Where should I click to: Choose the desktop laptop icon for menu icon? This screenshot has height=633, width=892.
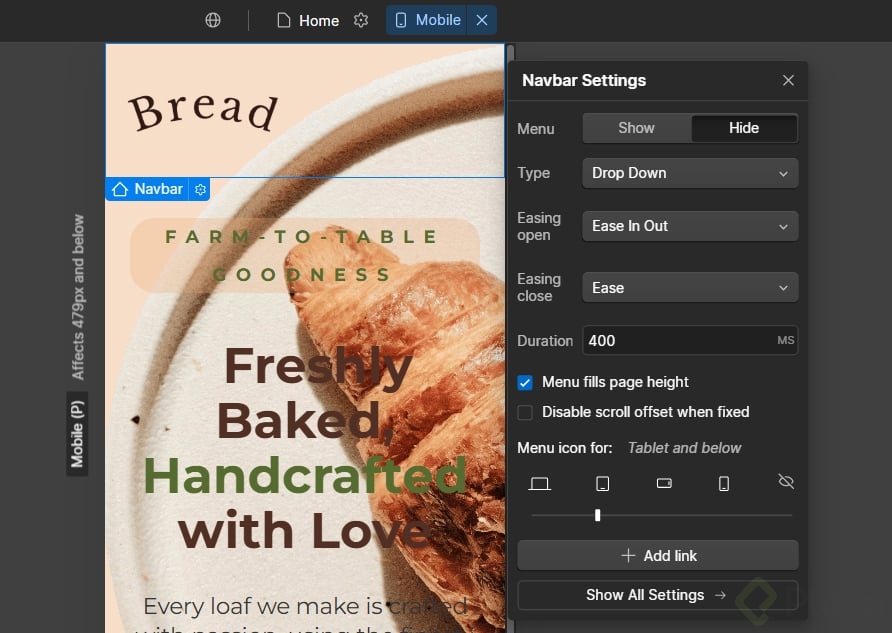point(539,483)
